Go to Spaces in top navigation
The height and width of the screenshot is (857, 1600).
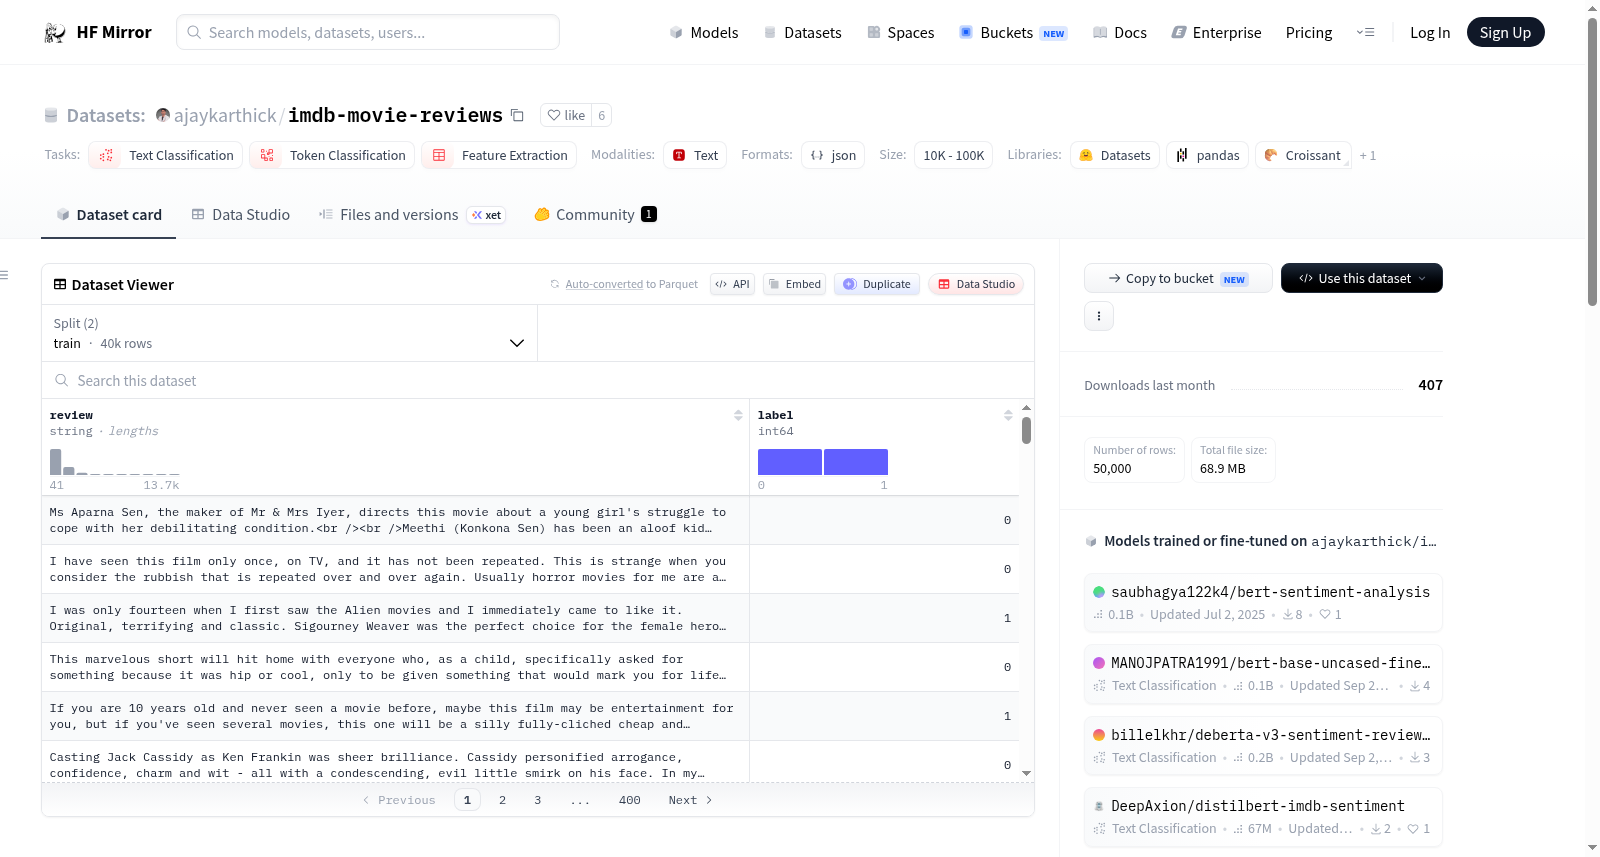(x=901, y=33)
